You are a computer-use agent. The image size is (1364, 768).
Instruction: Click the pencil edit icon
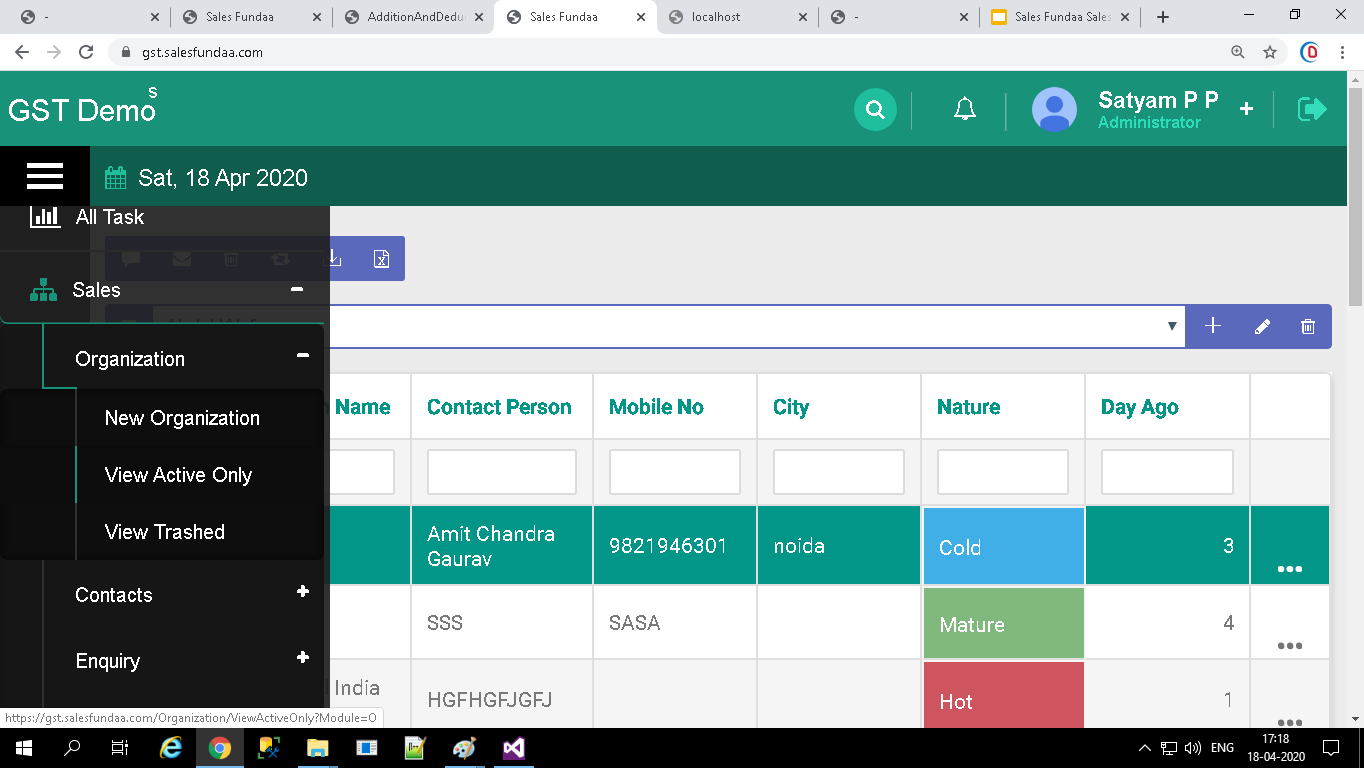pos(1262,326)
